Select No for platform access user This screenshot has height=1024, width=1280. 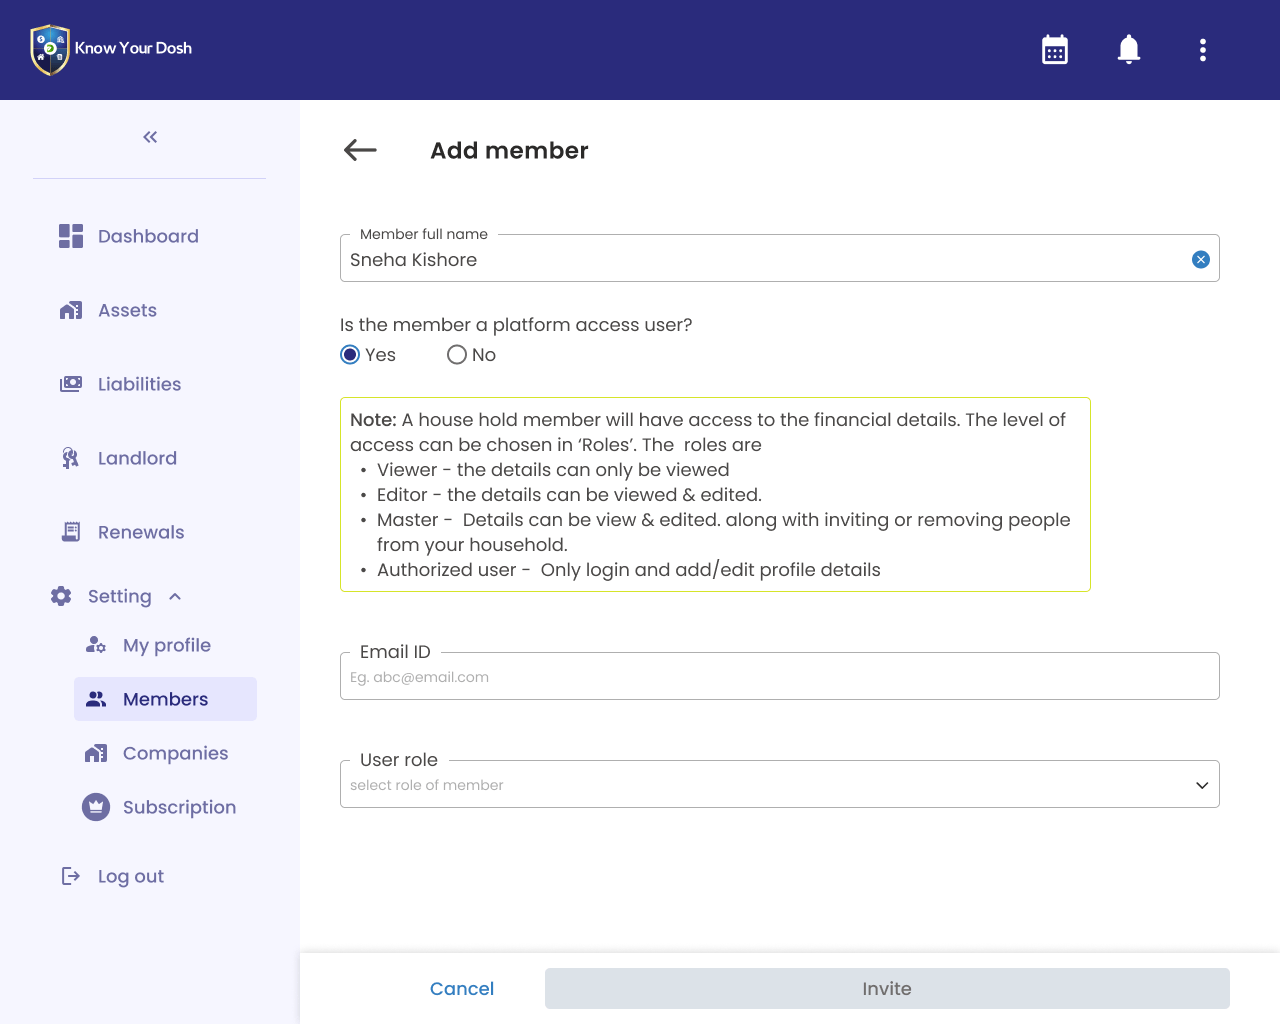457,355
